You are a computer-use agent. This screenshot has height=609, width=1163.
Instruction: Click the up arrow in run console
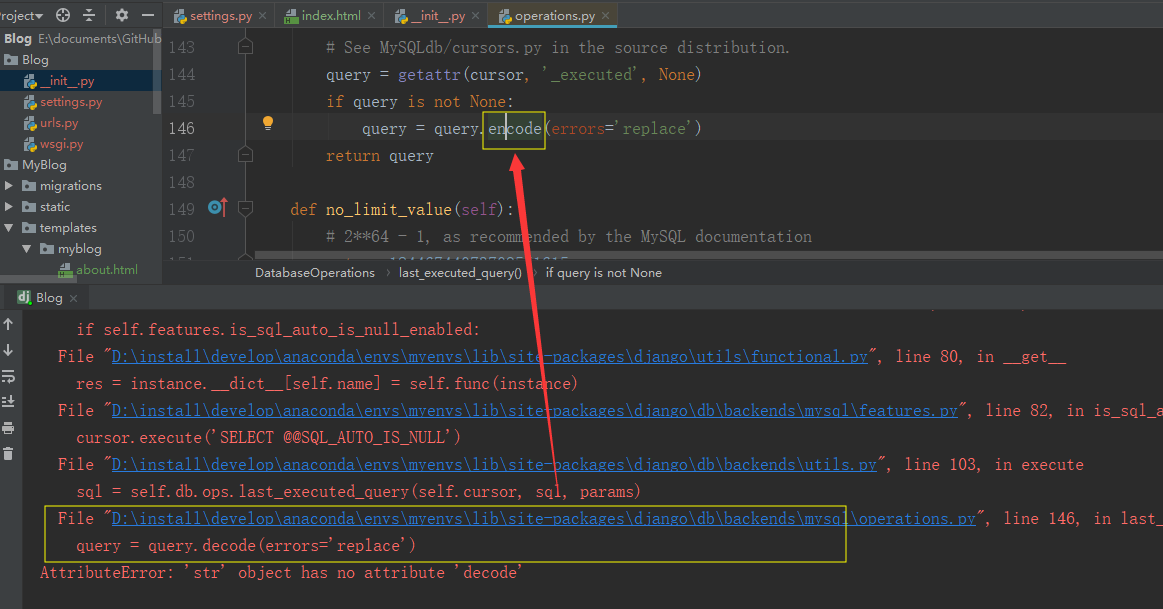9,324
